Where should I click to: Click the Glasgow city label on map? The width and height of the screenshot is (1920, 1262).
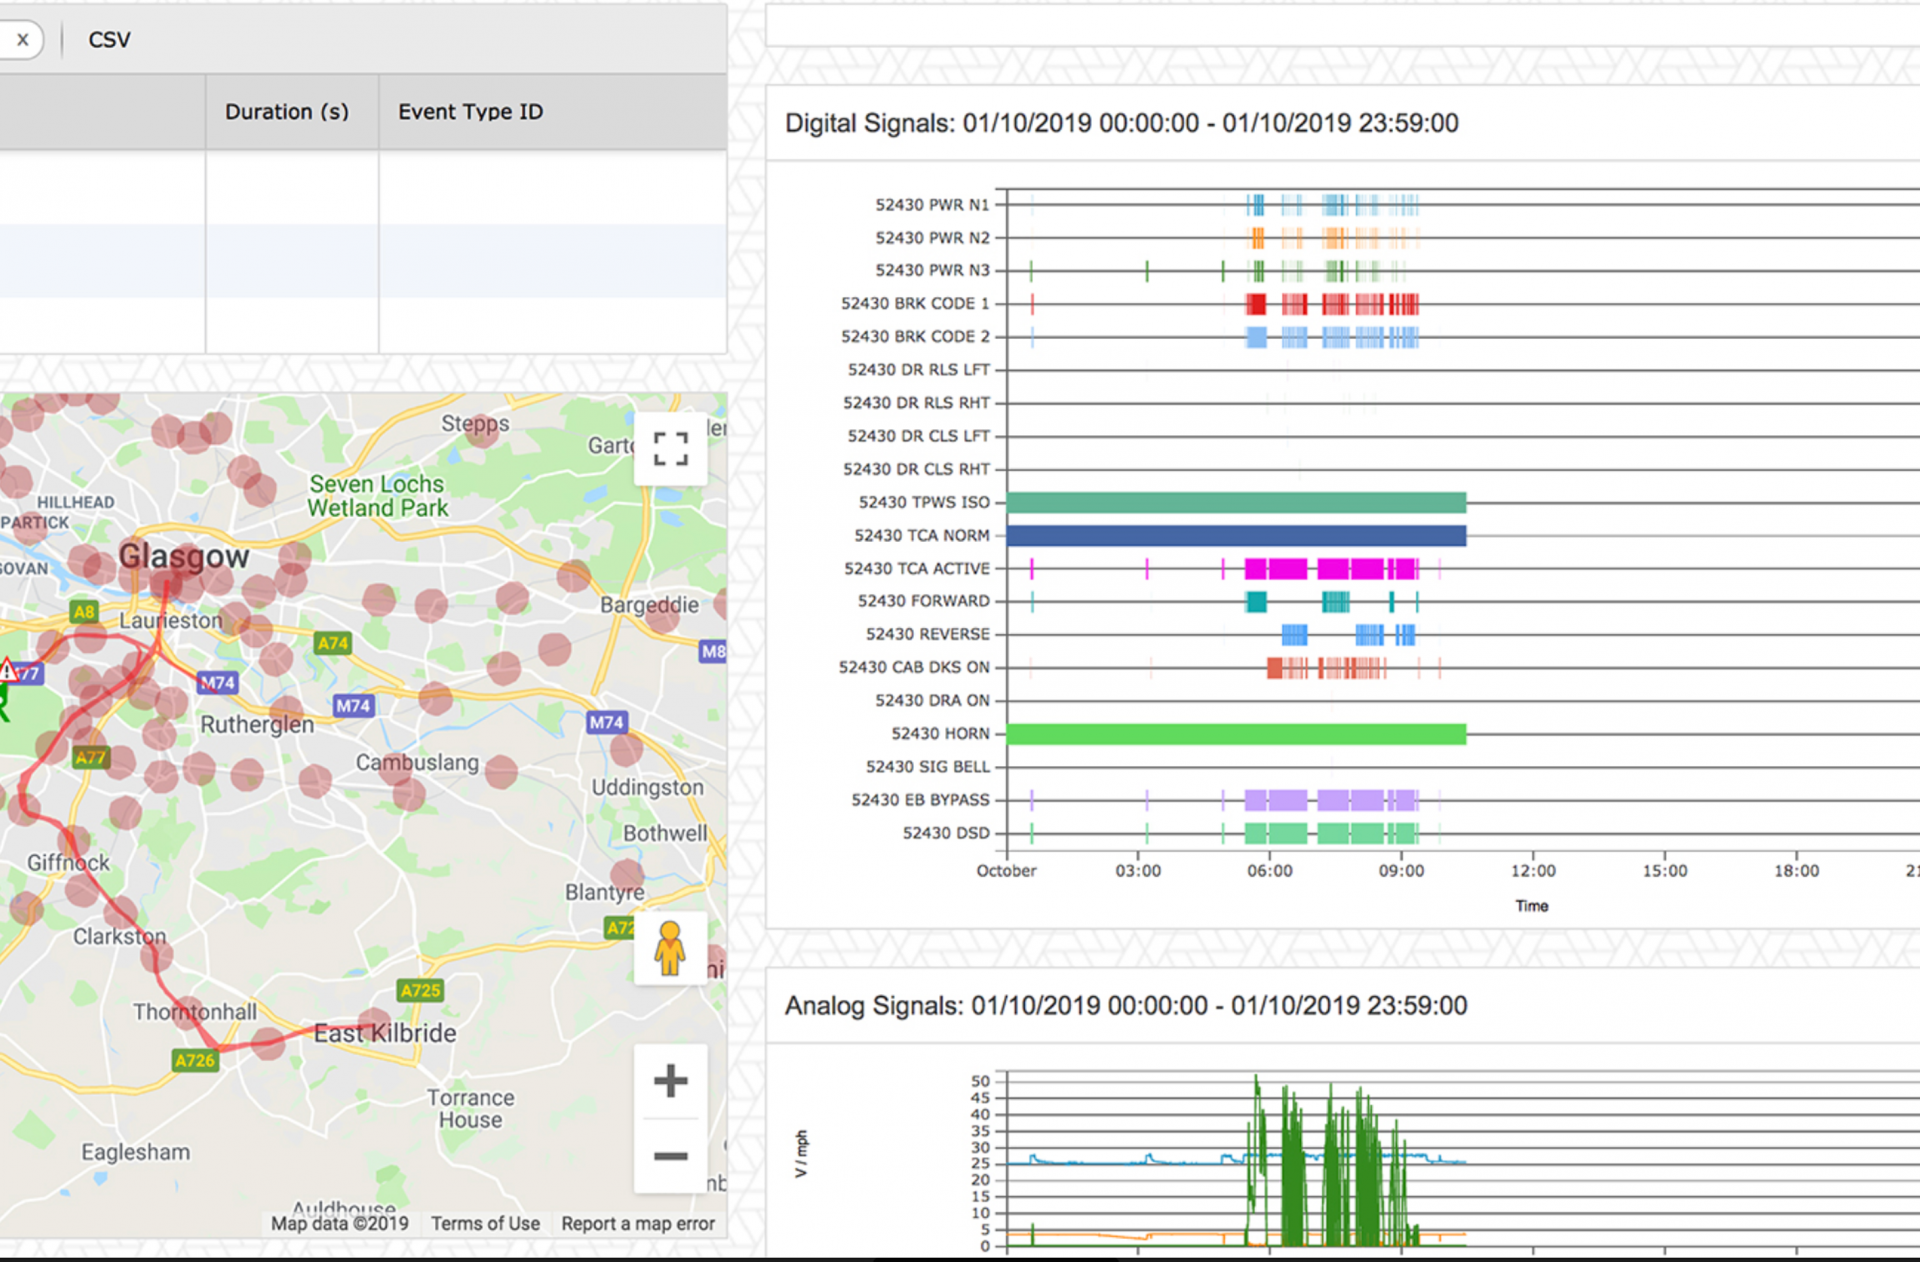[184, 556]
